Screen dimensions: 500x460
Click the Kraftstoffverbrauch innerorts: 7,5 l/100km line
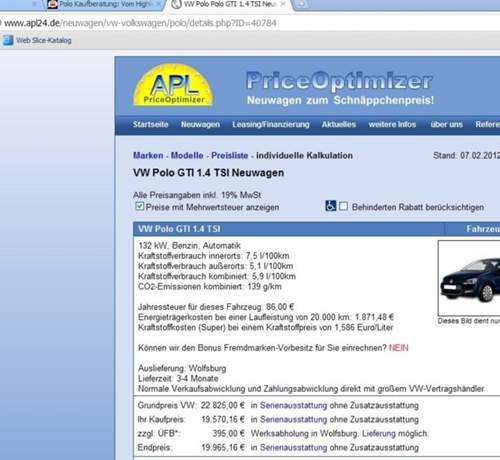click(214, 256)
